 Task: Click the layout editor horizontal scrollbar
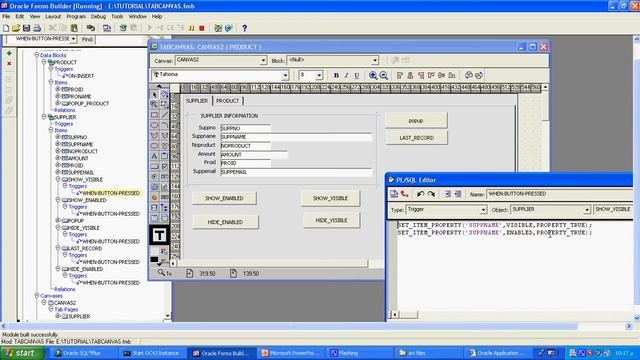[272, 264]
